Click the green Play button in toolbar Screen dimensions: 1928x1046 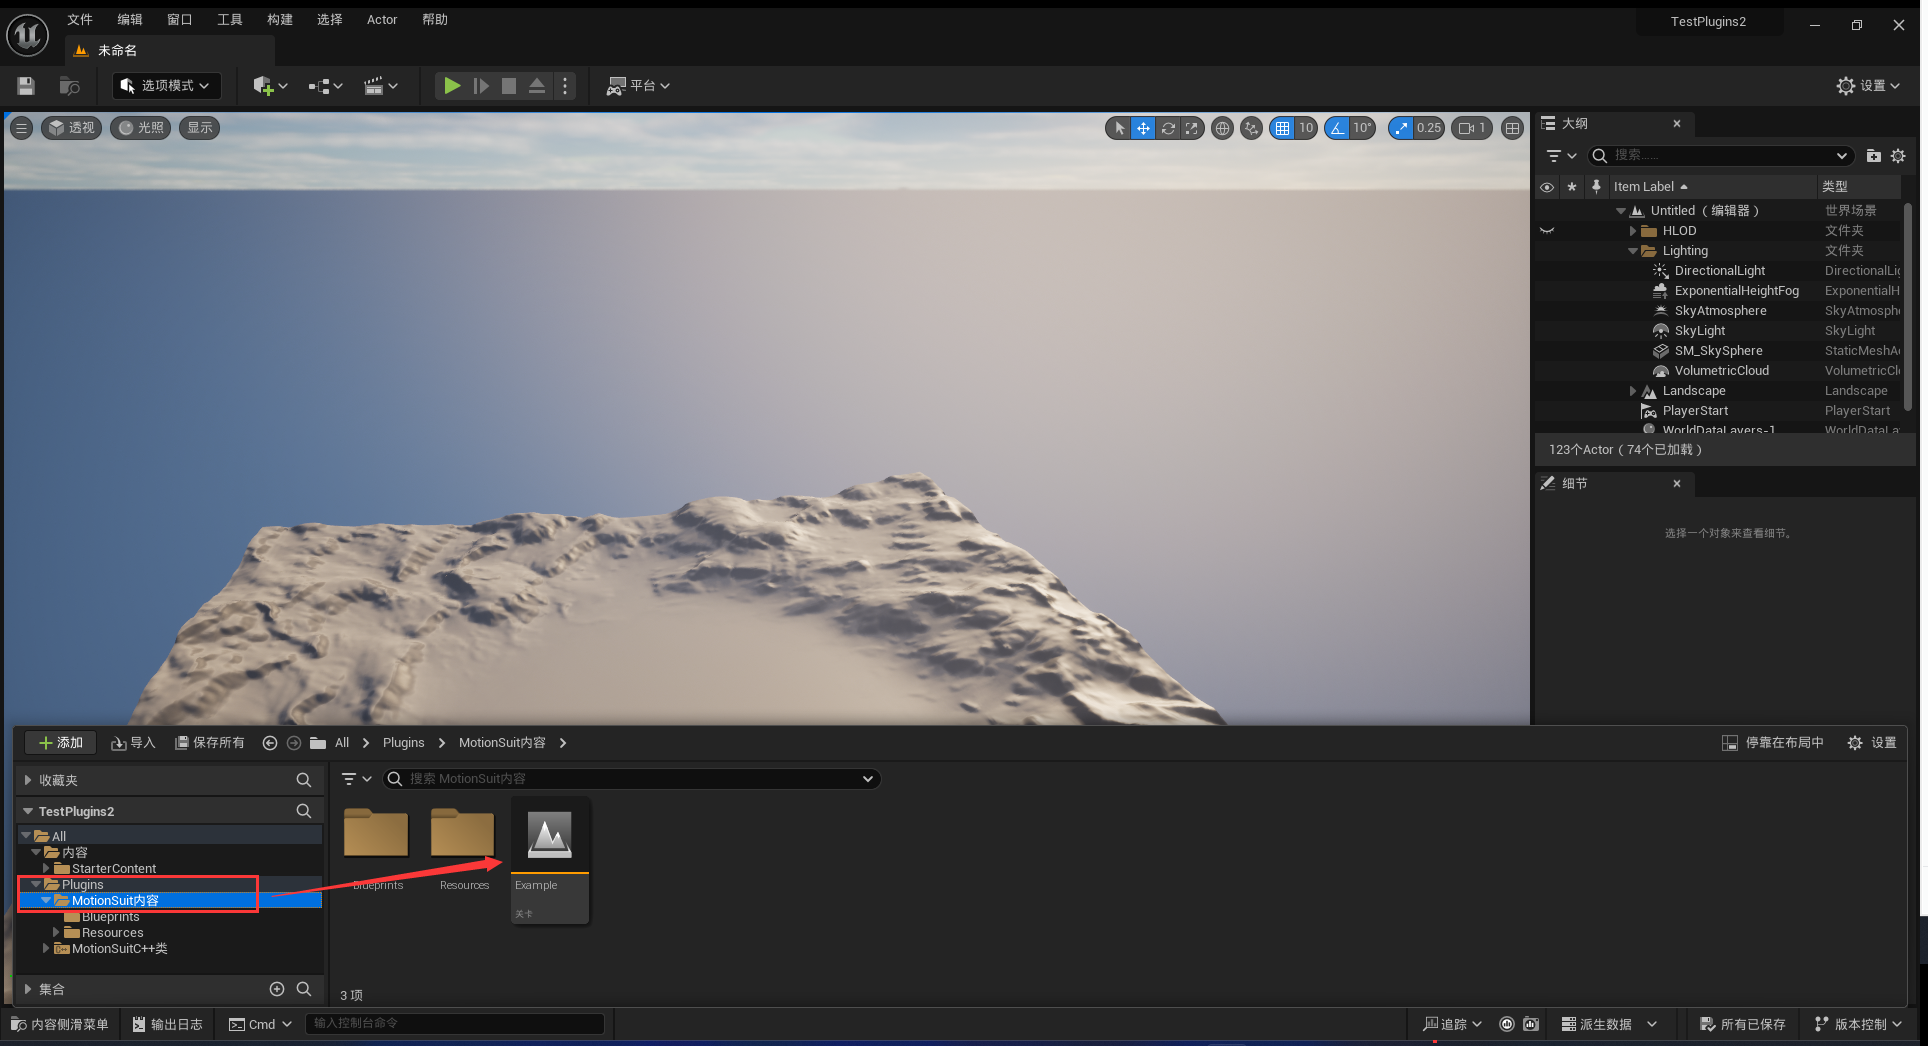[x=452, y=86]
